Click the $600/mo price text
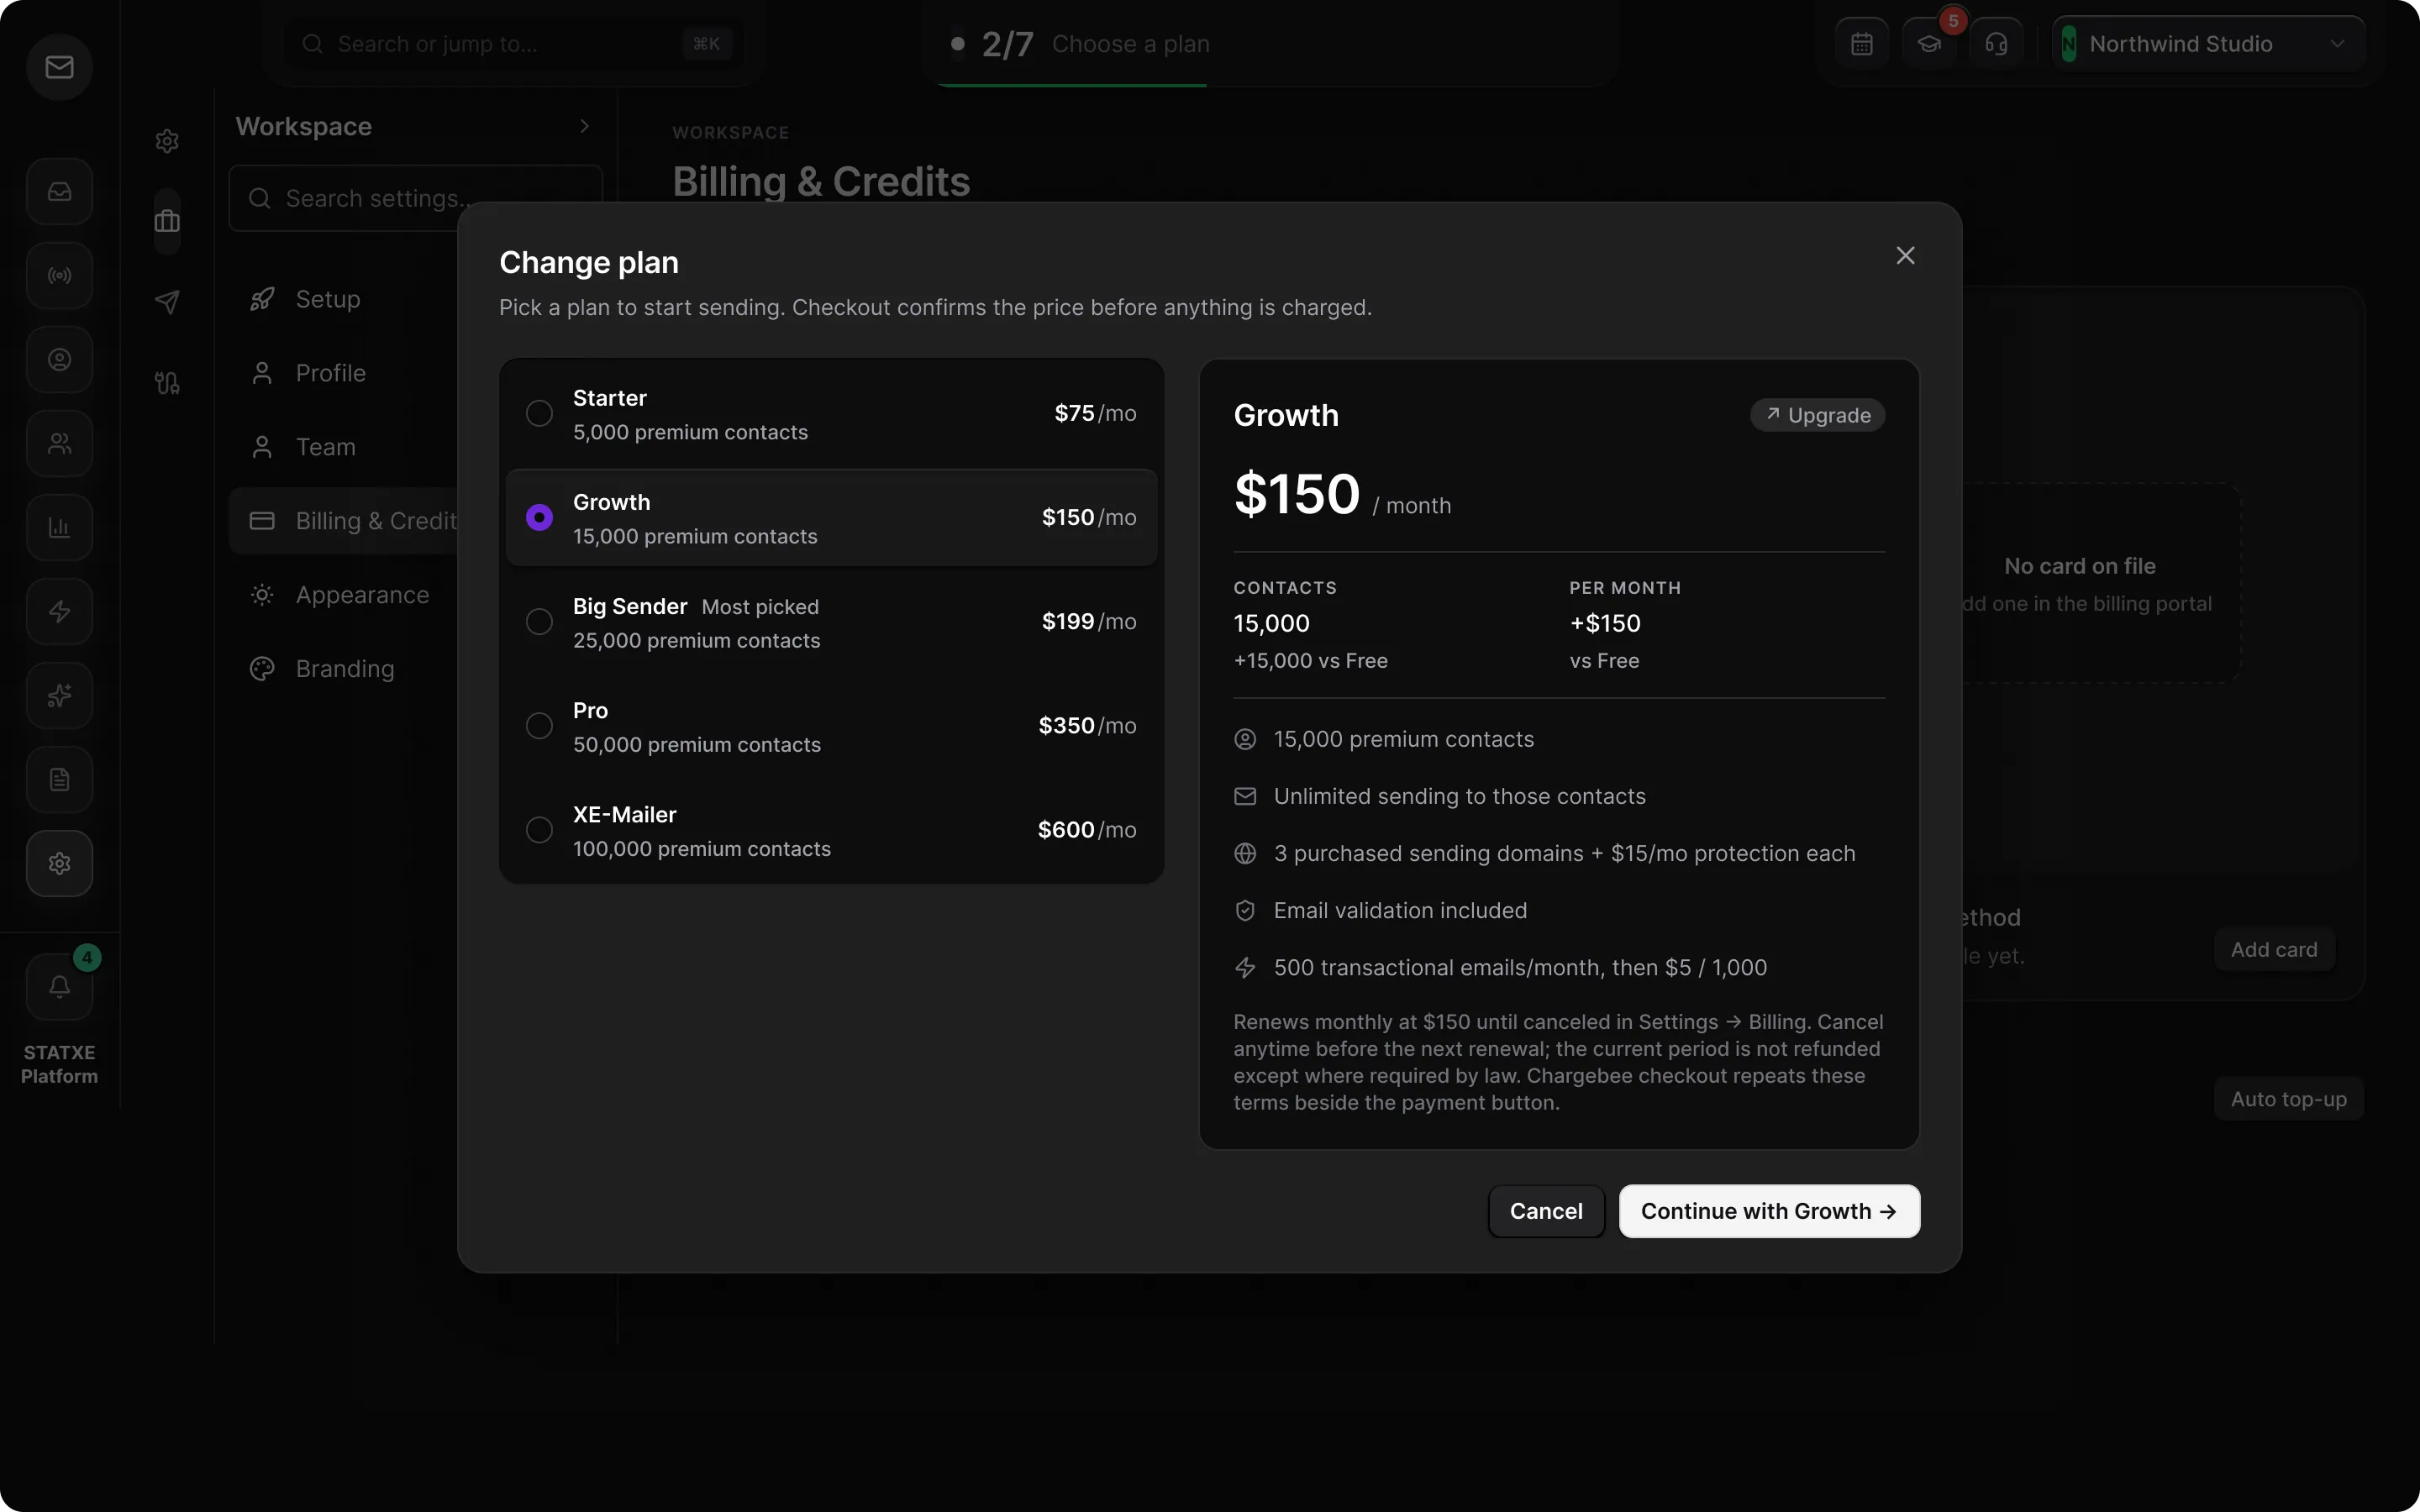Screen dimensions: 2420x1512 (1087, 829)
